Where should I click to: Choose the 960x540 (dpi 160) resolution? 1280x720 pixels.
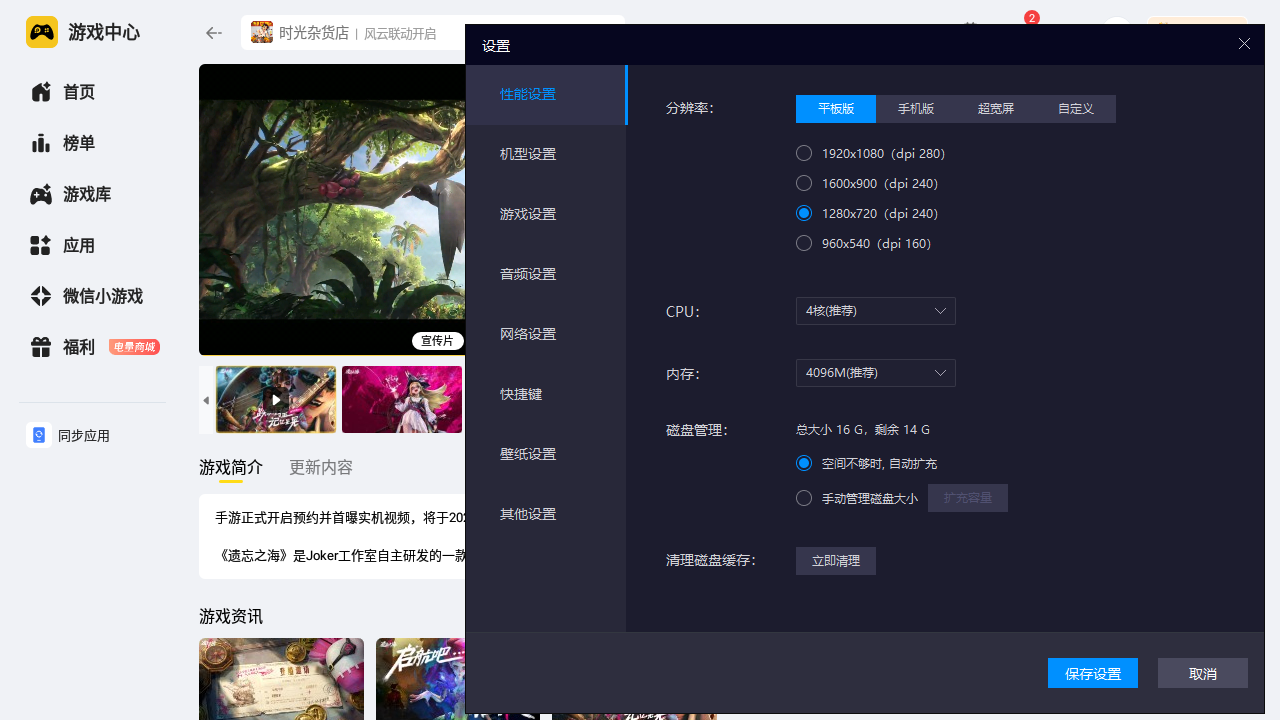coord(804,243)
